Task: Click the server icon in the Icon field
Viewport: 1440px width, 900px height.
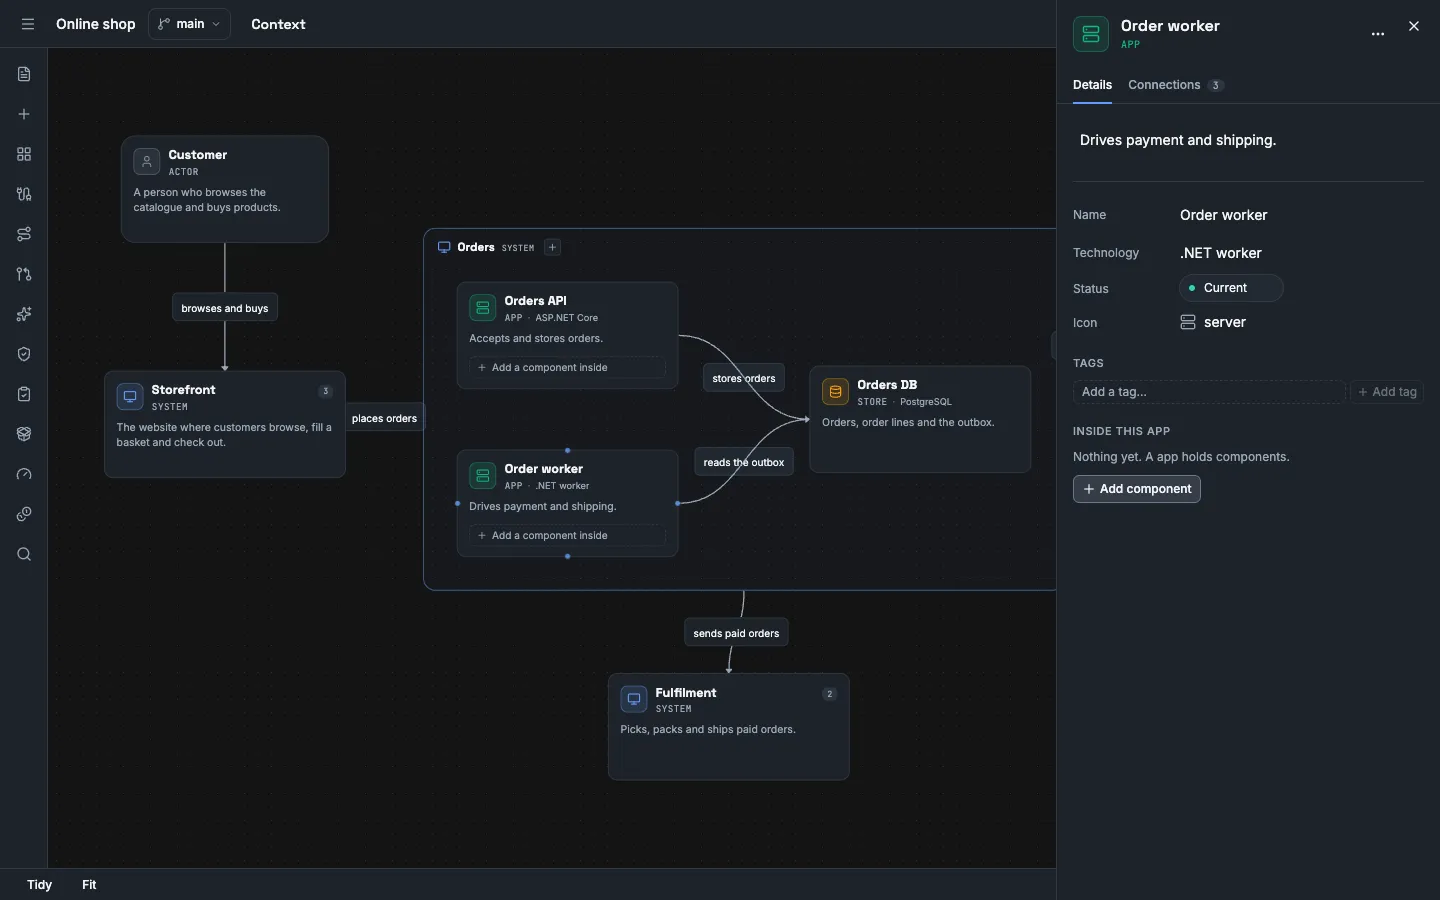Action: [x=1188, y=322]
